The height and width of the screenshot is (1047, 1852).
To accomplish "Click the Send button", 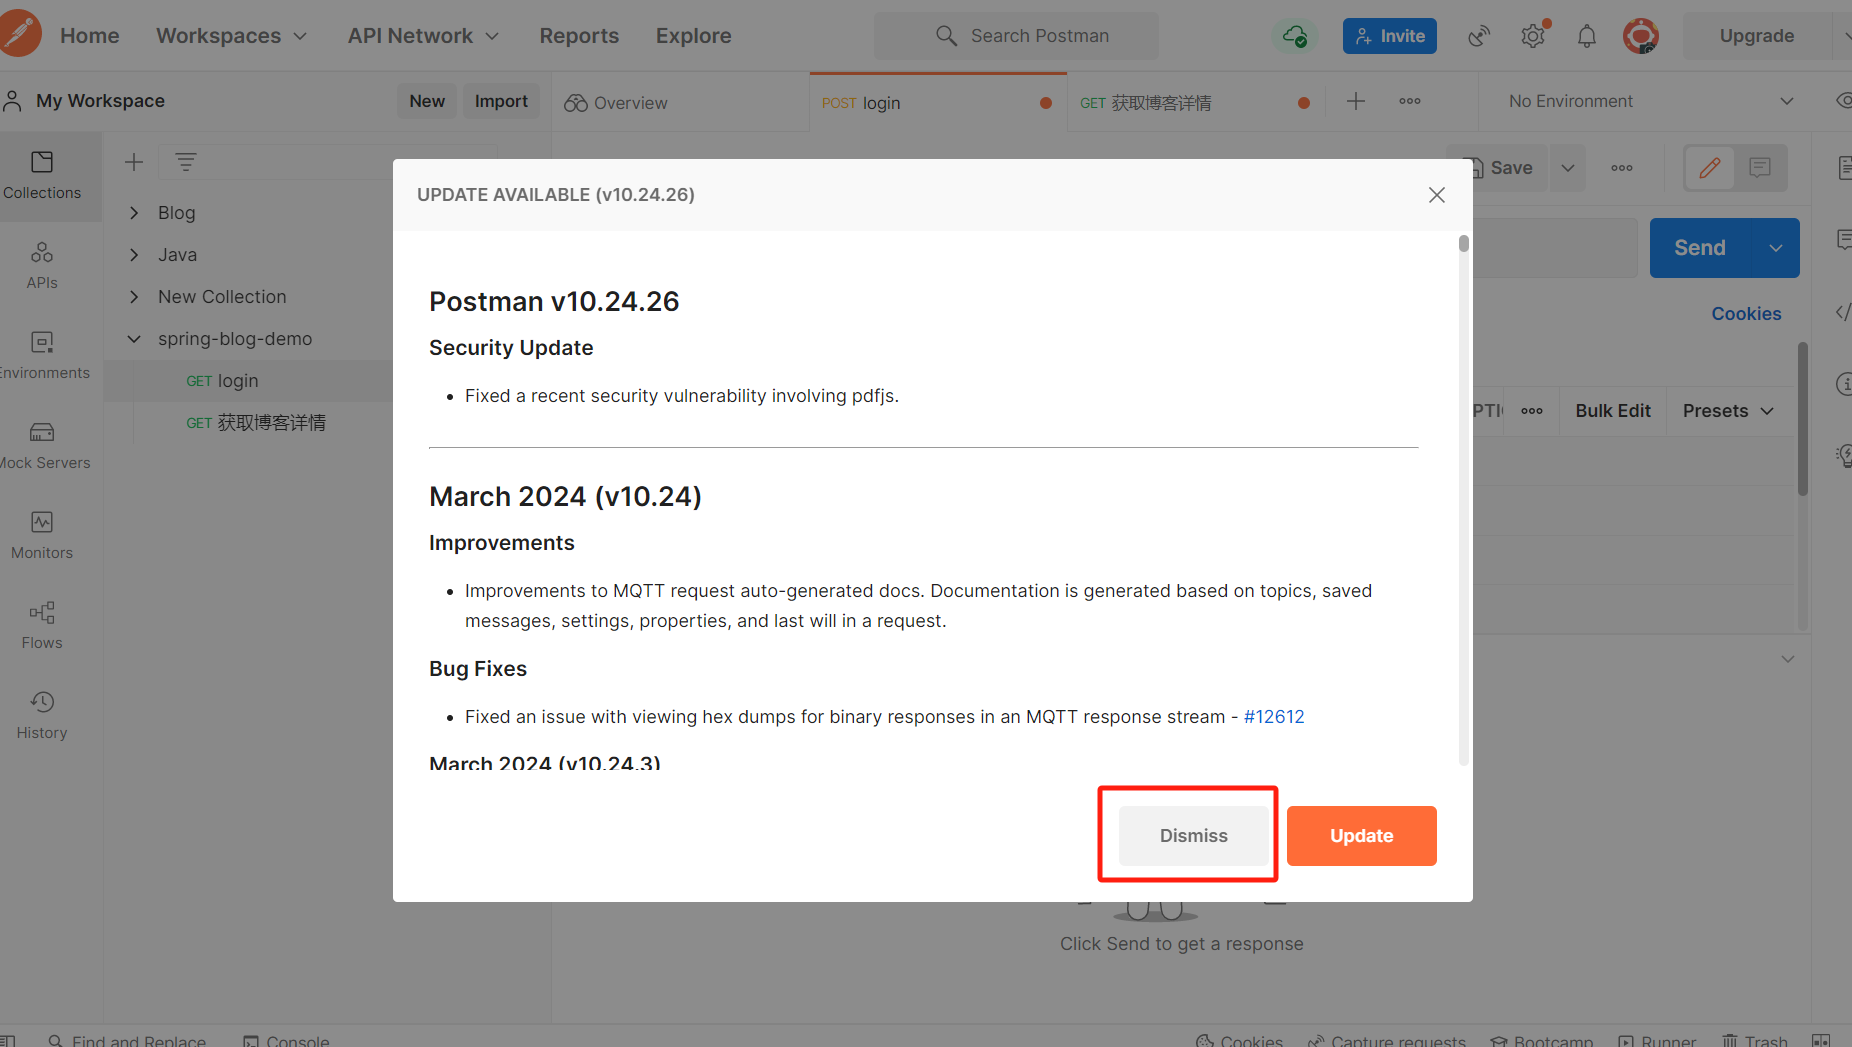I will 1700,248.
